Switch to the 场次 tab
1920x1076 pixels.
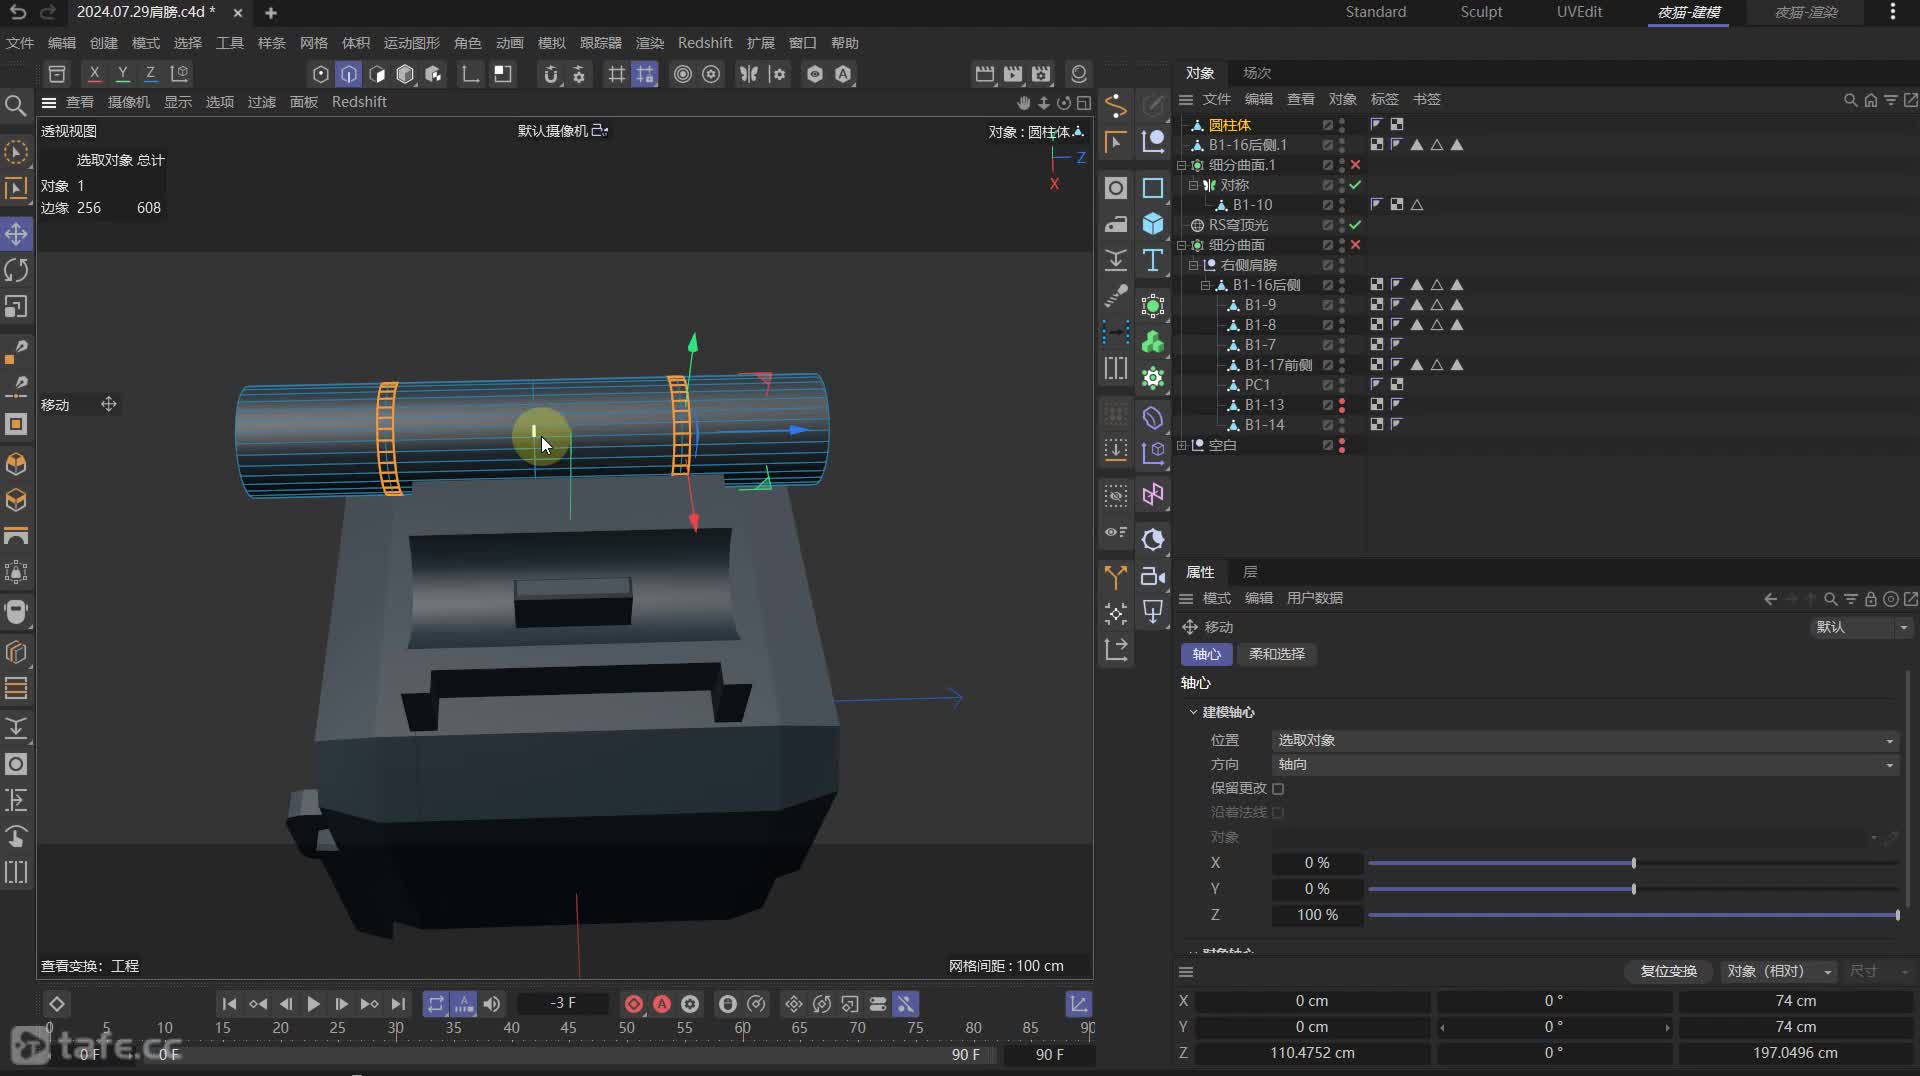click(1257, 73)
